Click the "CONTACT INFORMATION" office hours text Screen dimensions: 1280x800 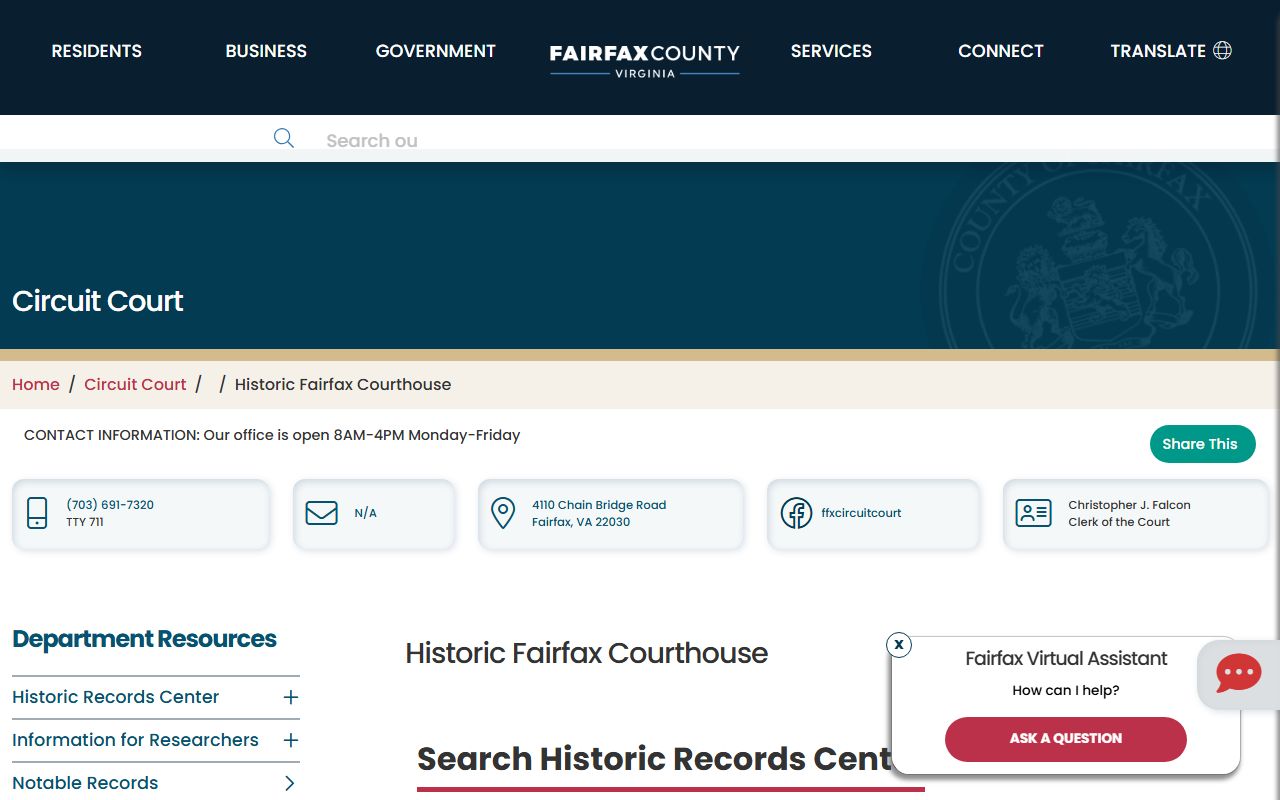click(272, 435)
